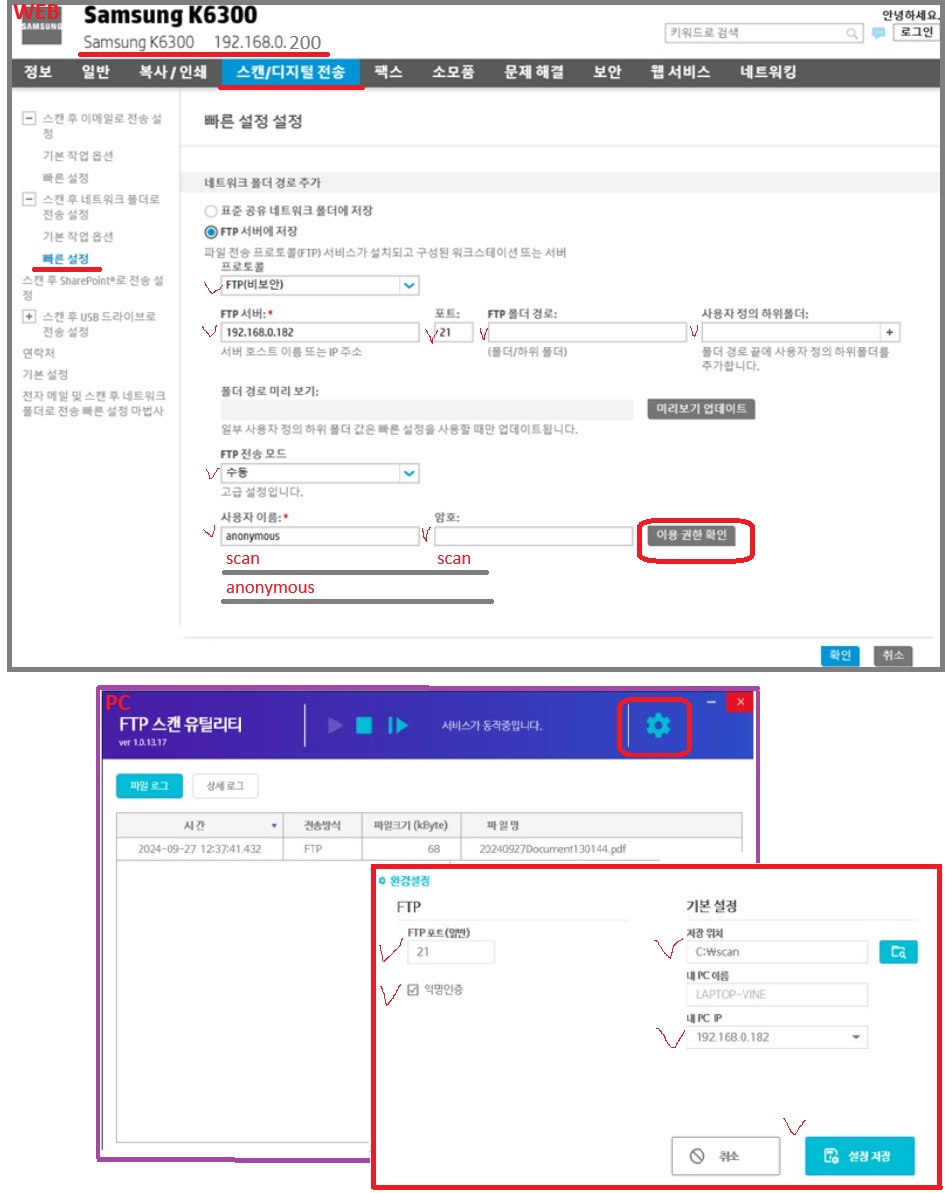
Task: Close the FTP scan utility window
Action: 740,702
